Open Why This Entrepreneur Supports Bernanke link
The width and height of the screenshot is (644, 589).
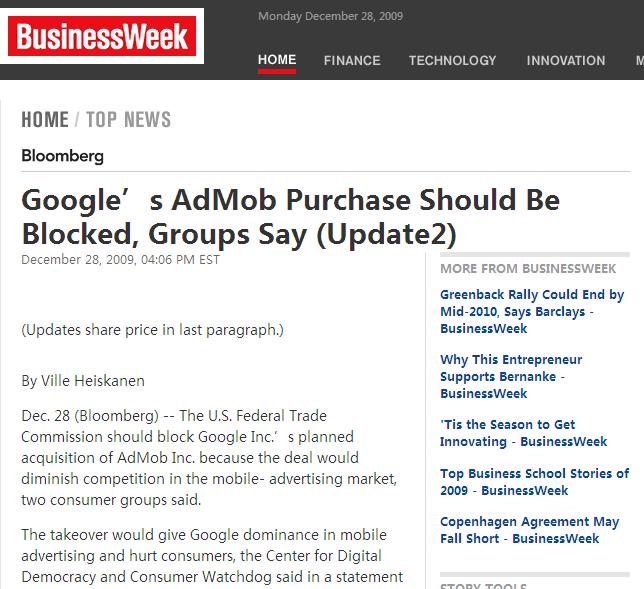pyautogui.click(x=511, y=376)
